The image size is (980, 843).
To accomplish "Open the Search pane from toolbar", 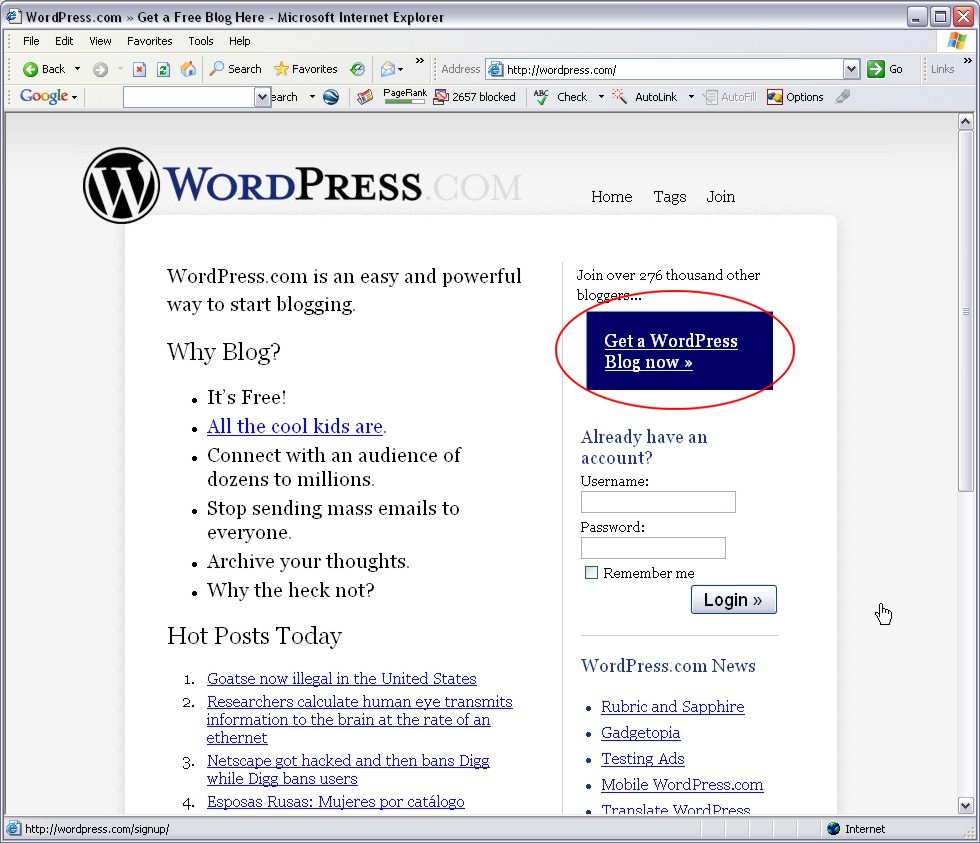I will tap(236, 69).
